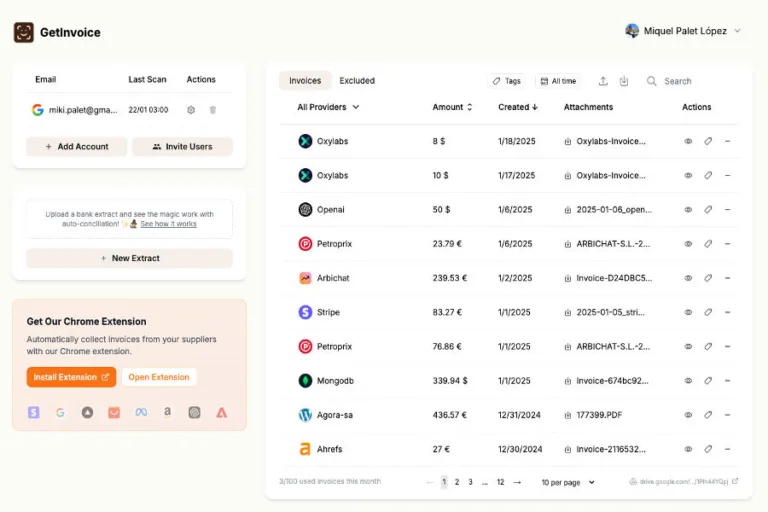Tag the Mongodb invoice row
This screenshot has width=768, height=512.
tap(708, 381)
